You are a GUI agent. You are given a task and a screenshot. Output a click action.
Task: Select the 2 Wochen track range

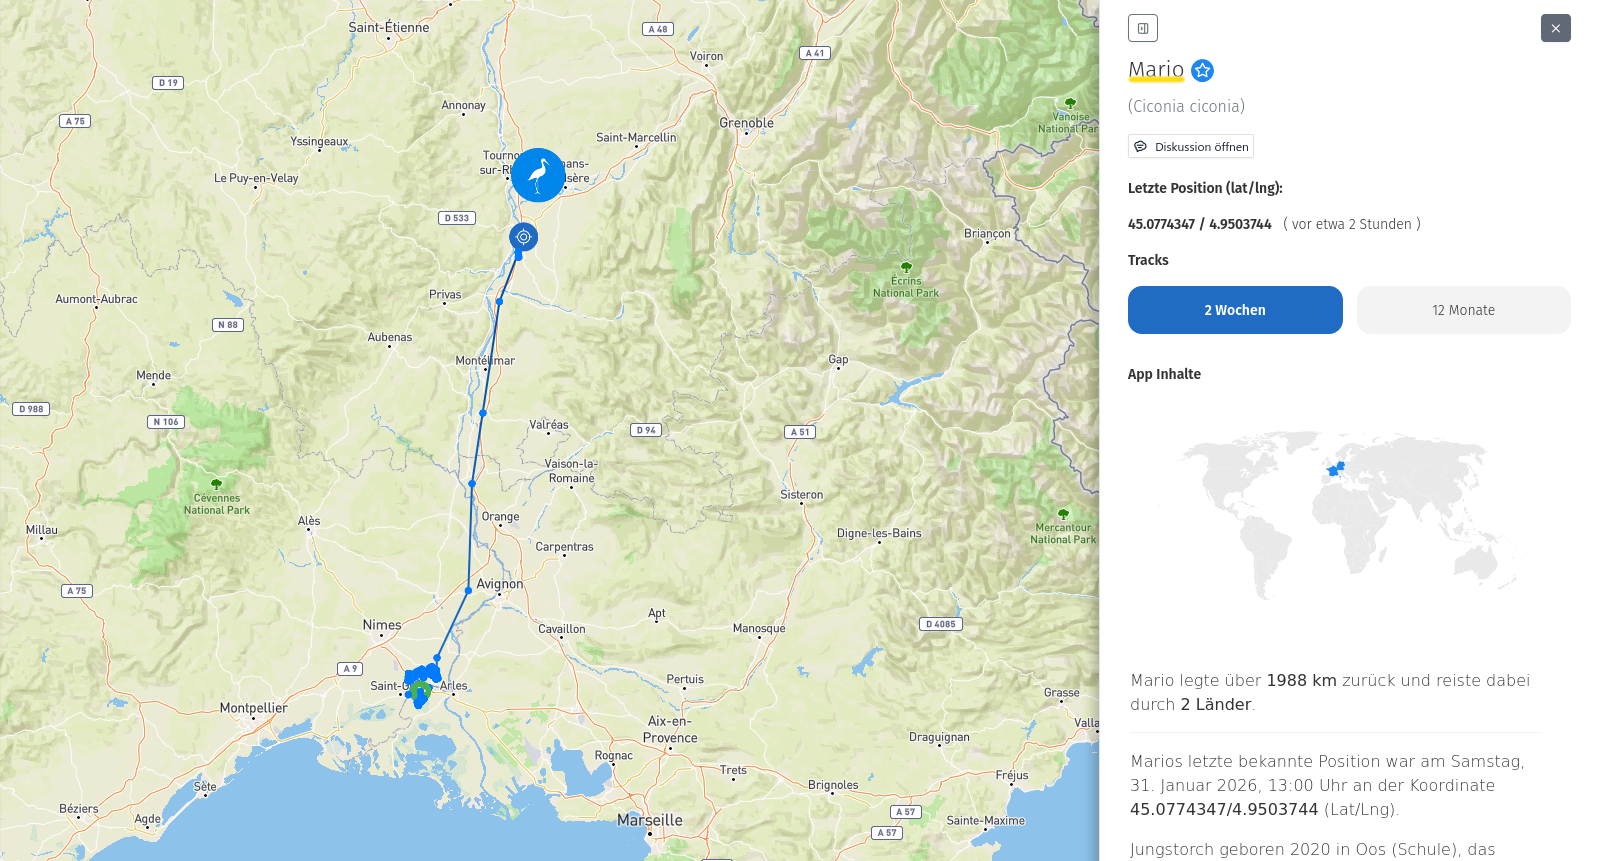click(1234, 310)
